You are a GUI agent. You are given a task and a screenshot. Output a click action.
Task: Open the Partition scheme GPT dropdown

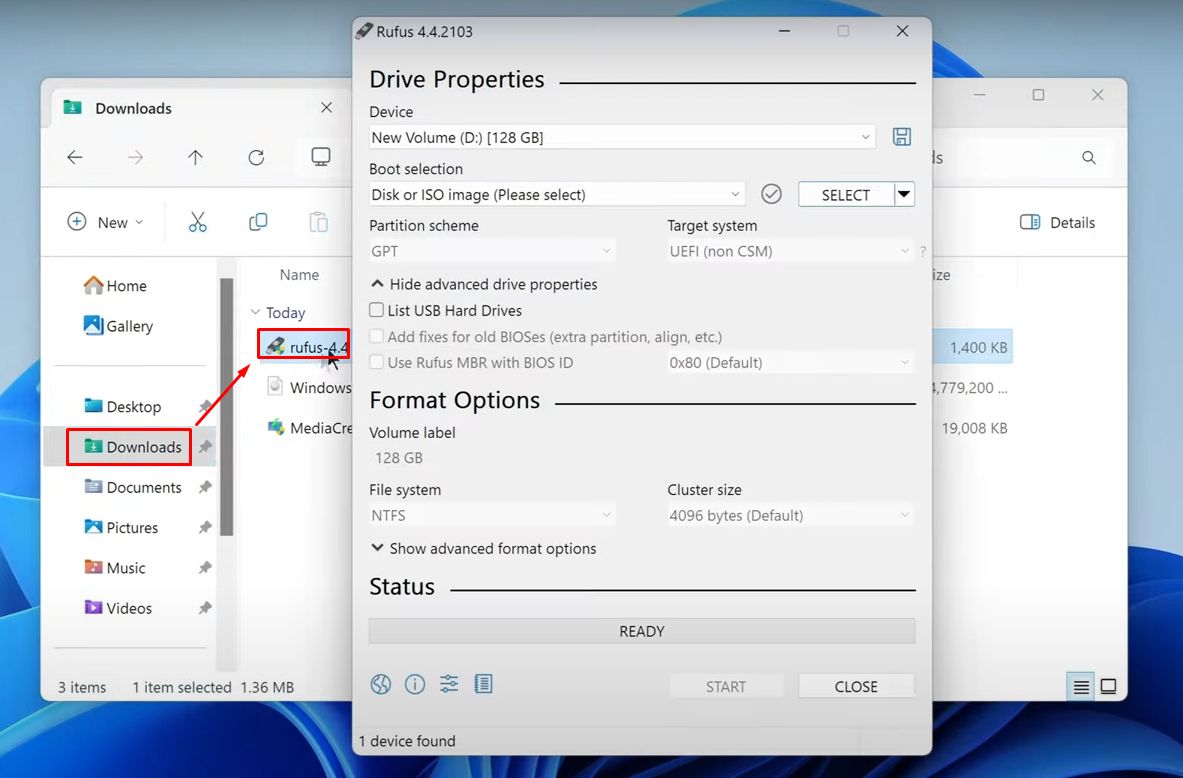(x=492, y=251)
